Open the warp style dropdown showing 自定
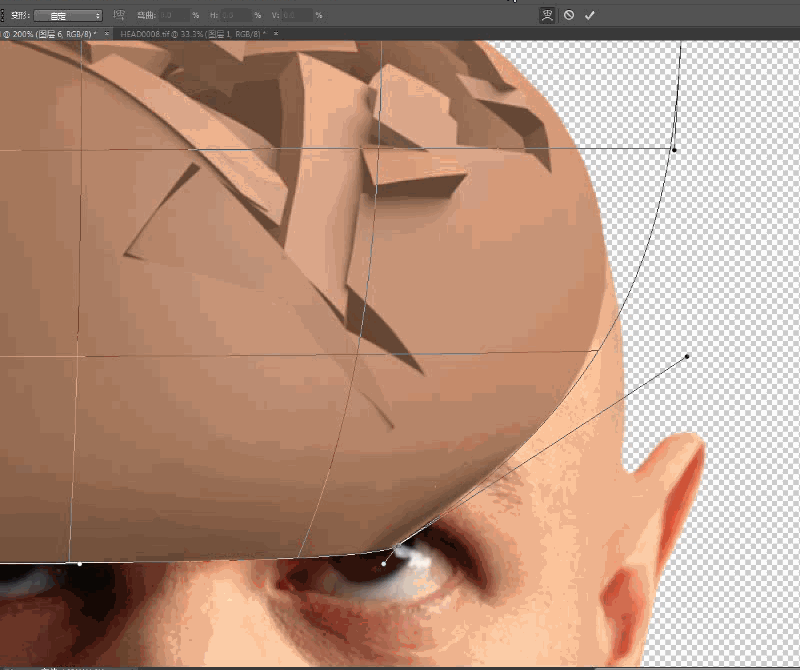Viewport: 800px width, 670px height. pos(68,16)
